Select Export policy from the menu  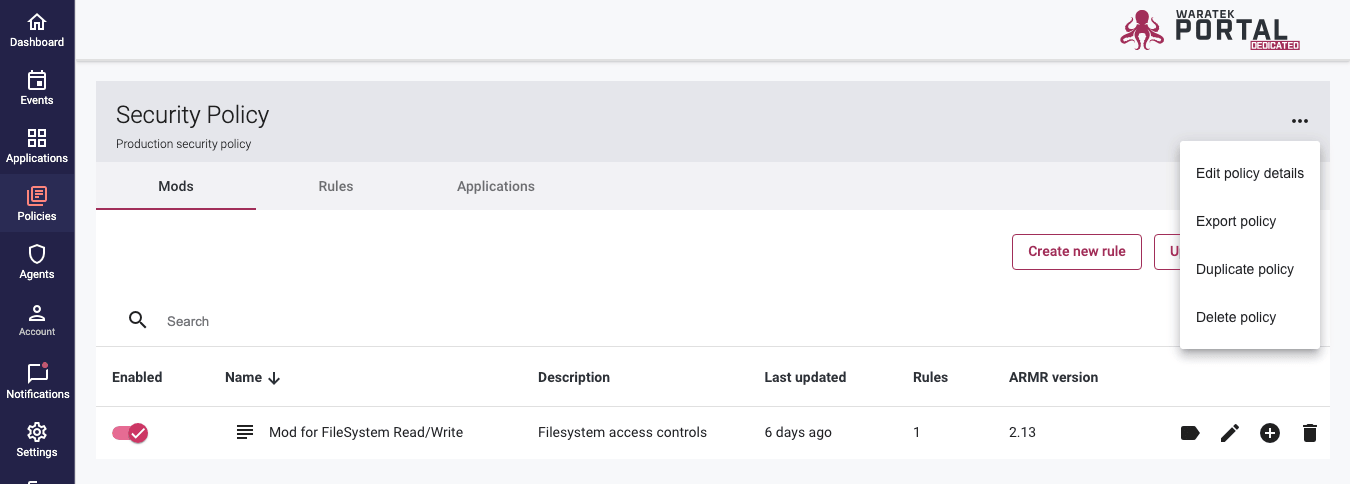click(1250, 221)
